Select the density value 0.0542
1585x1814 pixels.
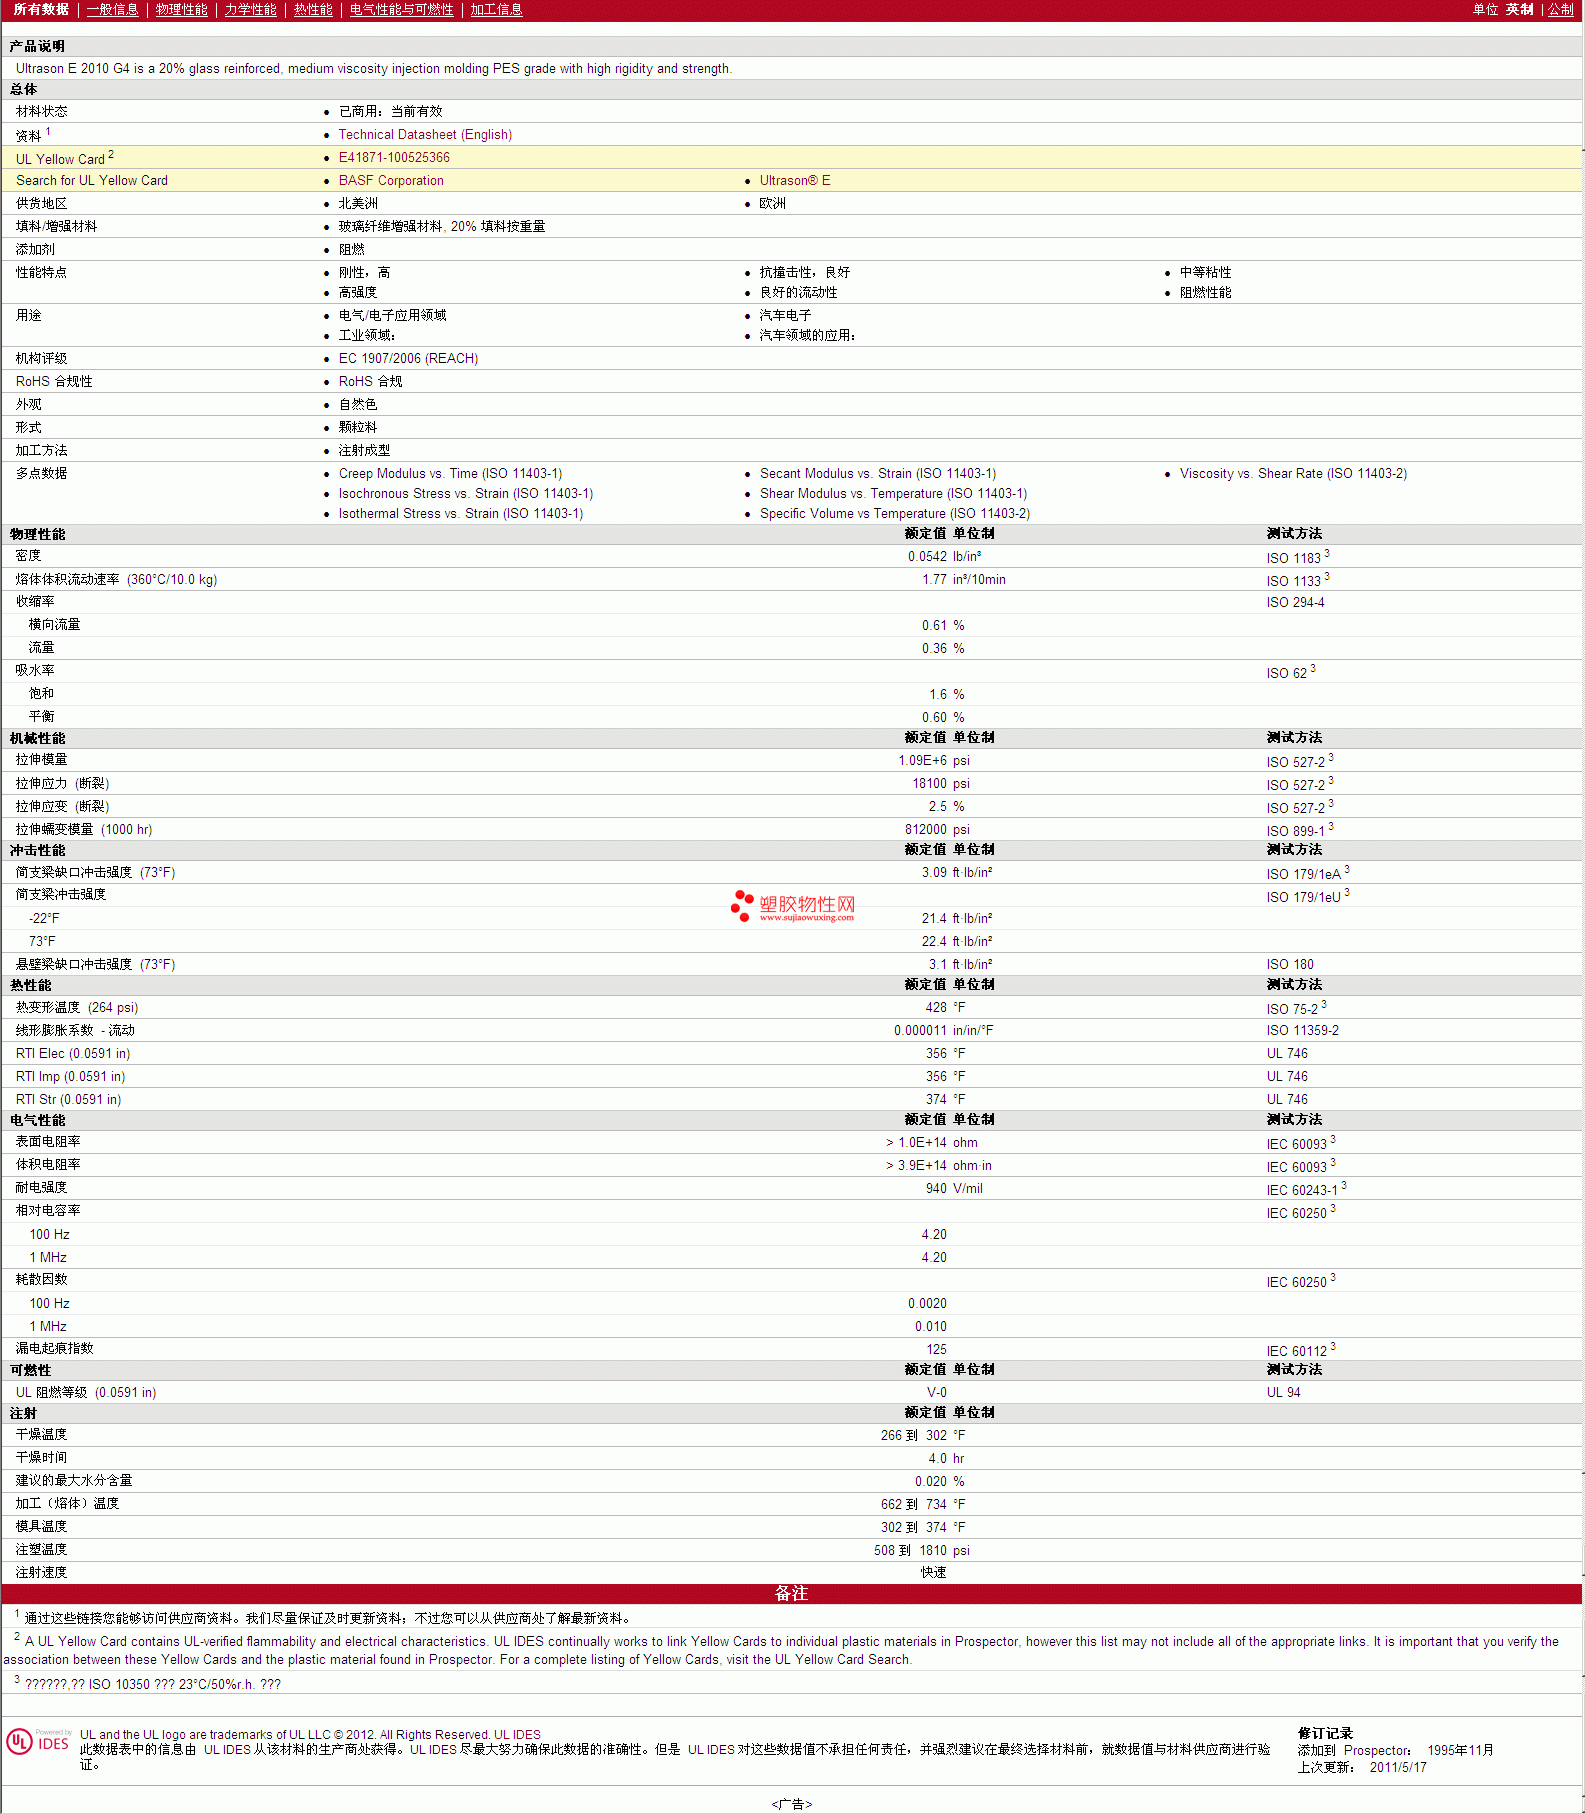pyautogui.click(x=927, y=557)
